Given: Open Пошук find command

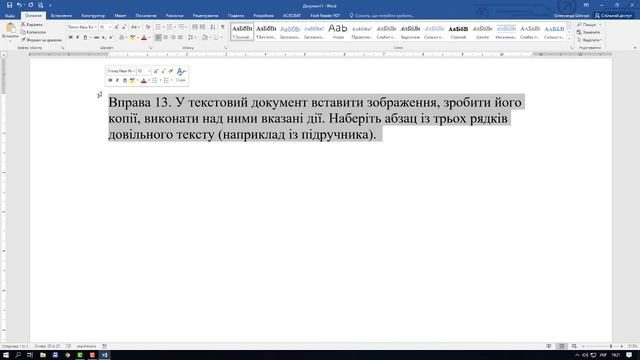Looking at the screenshot, I should [589, 24].
